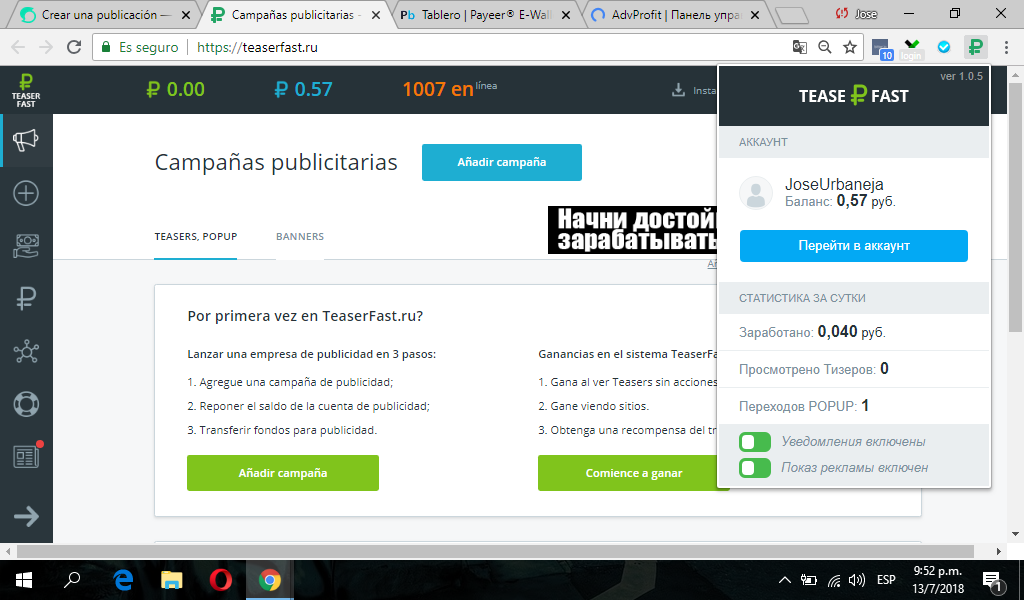Click the Teaser Fast logo at top left
The width and height of the screenshot is (1024, 600).
pyautogui.click(x=26, y=90)
